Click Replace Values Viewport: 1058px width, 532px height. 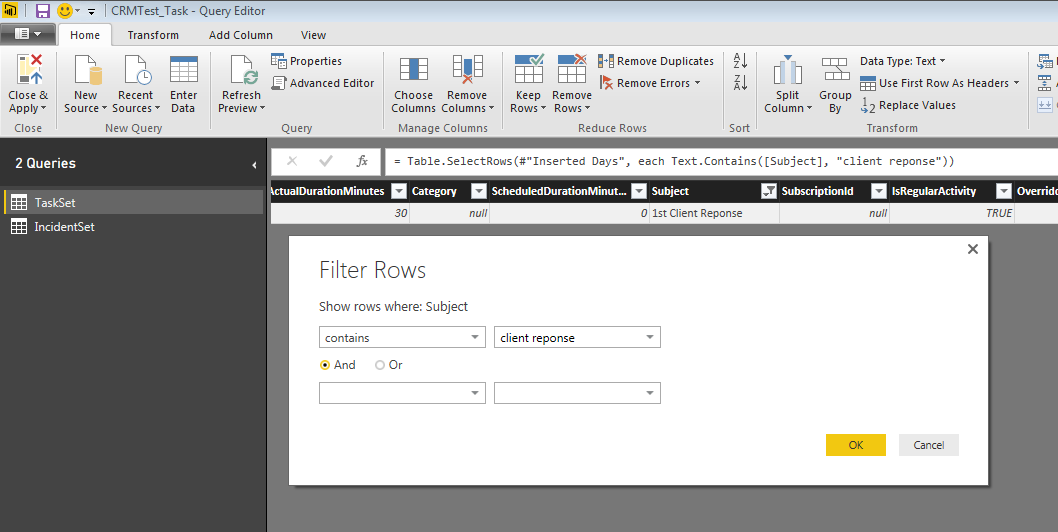[x=908, y=105]
